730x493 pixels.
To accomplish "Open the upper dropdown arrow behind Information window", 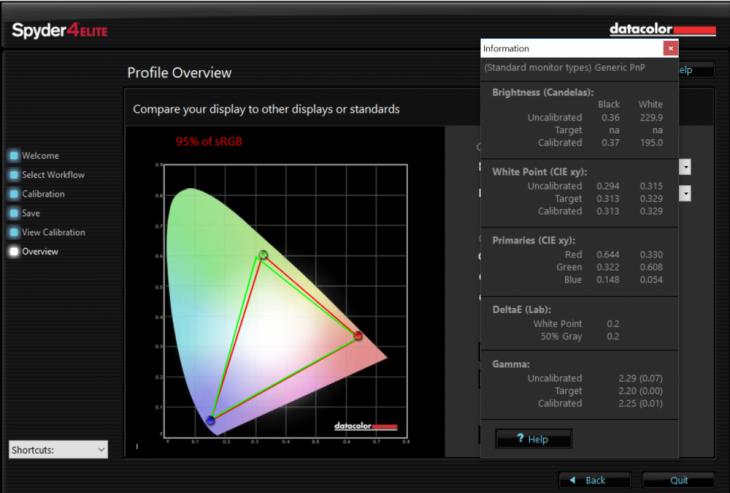I will pyautogui.click(x=685, y=167).
